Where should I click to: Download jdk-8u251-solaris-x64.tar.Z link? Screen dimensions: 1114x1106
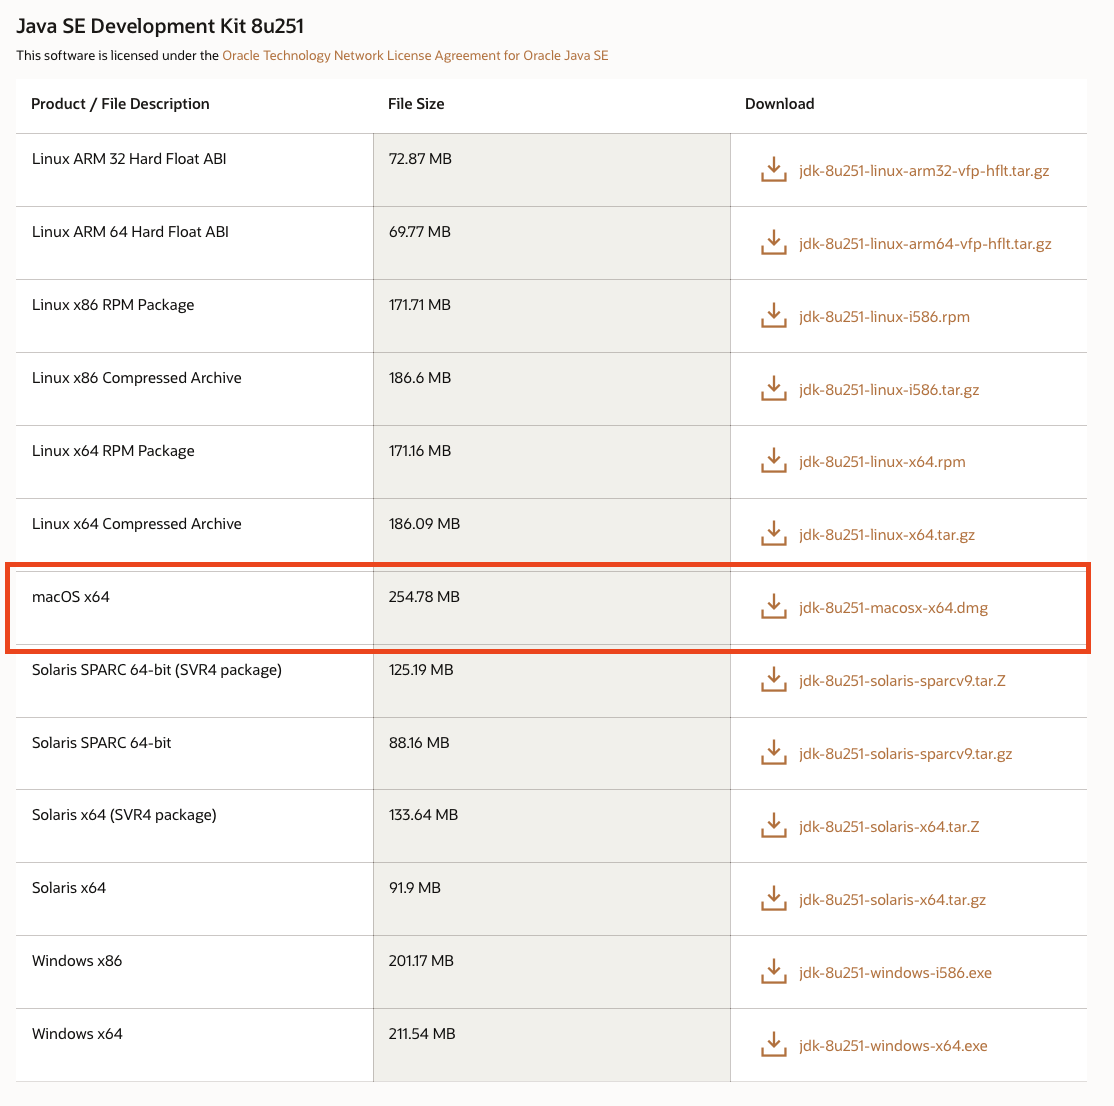[889, 827]
